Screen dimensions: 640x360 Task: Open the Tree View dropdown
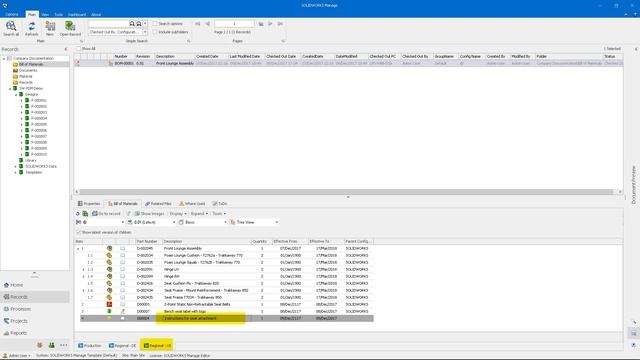[x=277, y=222]
